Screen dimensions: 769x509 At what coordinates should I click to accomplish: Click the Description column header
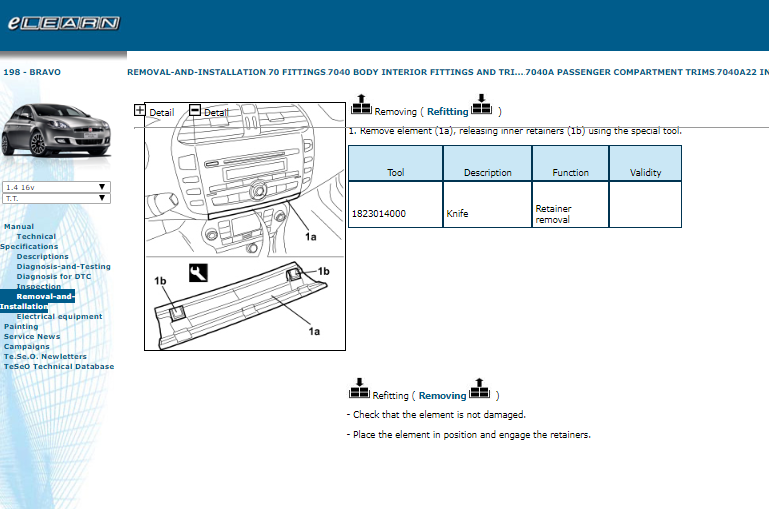487,164
